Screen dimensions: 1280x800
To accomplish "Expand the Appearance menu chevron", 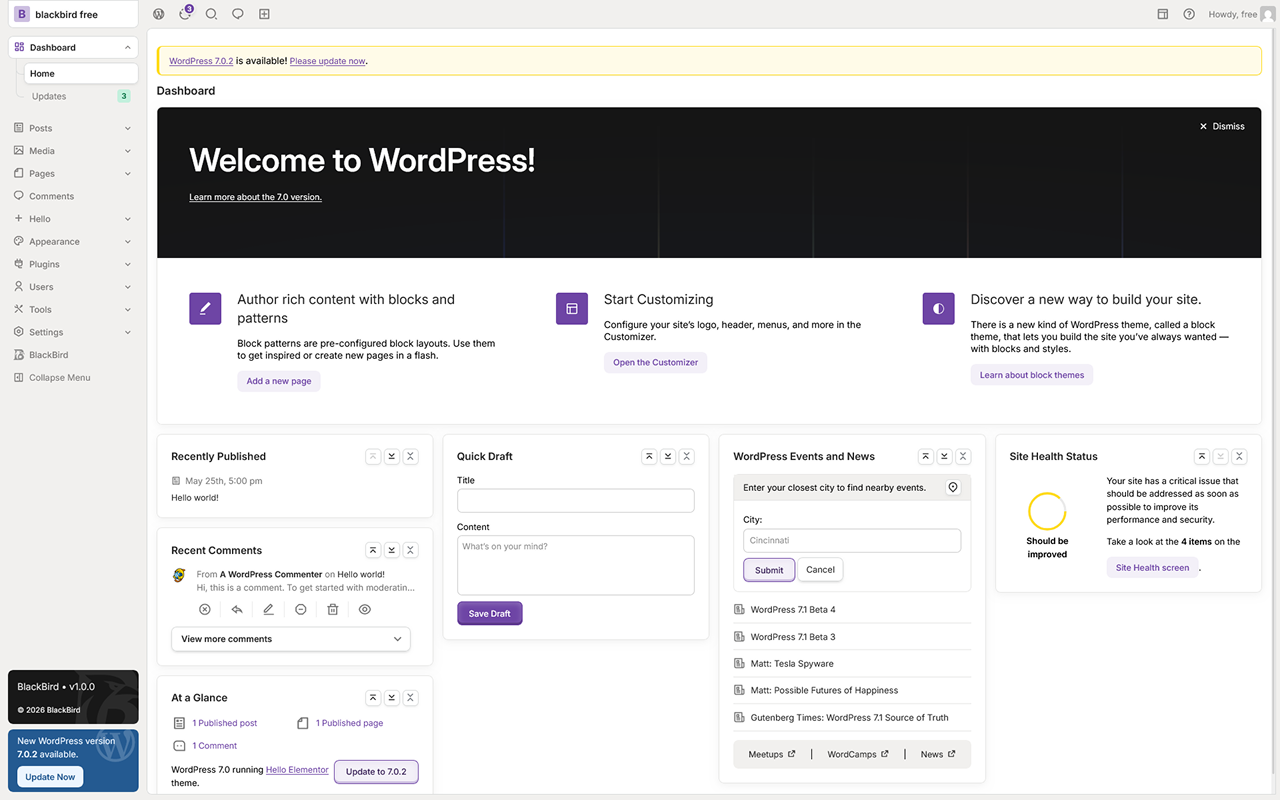I will pos(128,242).
